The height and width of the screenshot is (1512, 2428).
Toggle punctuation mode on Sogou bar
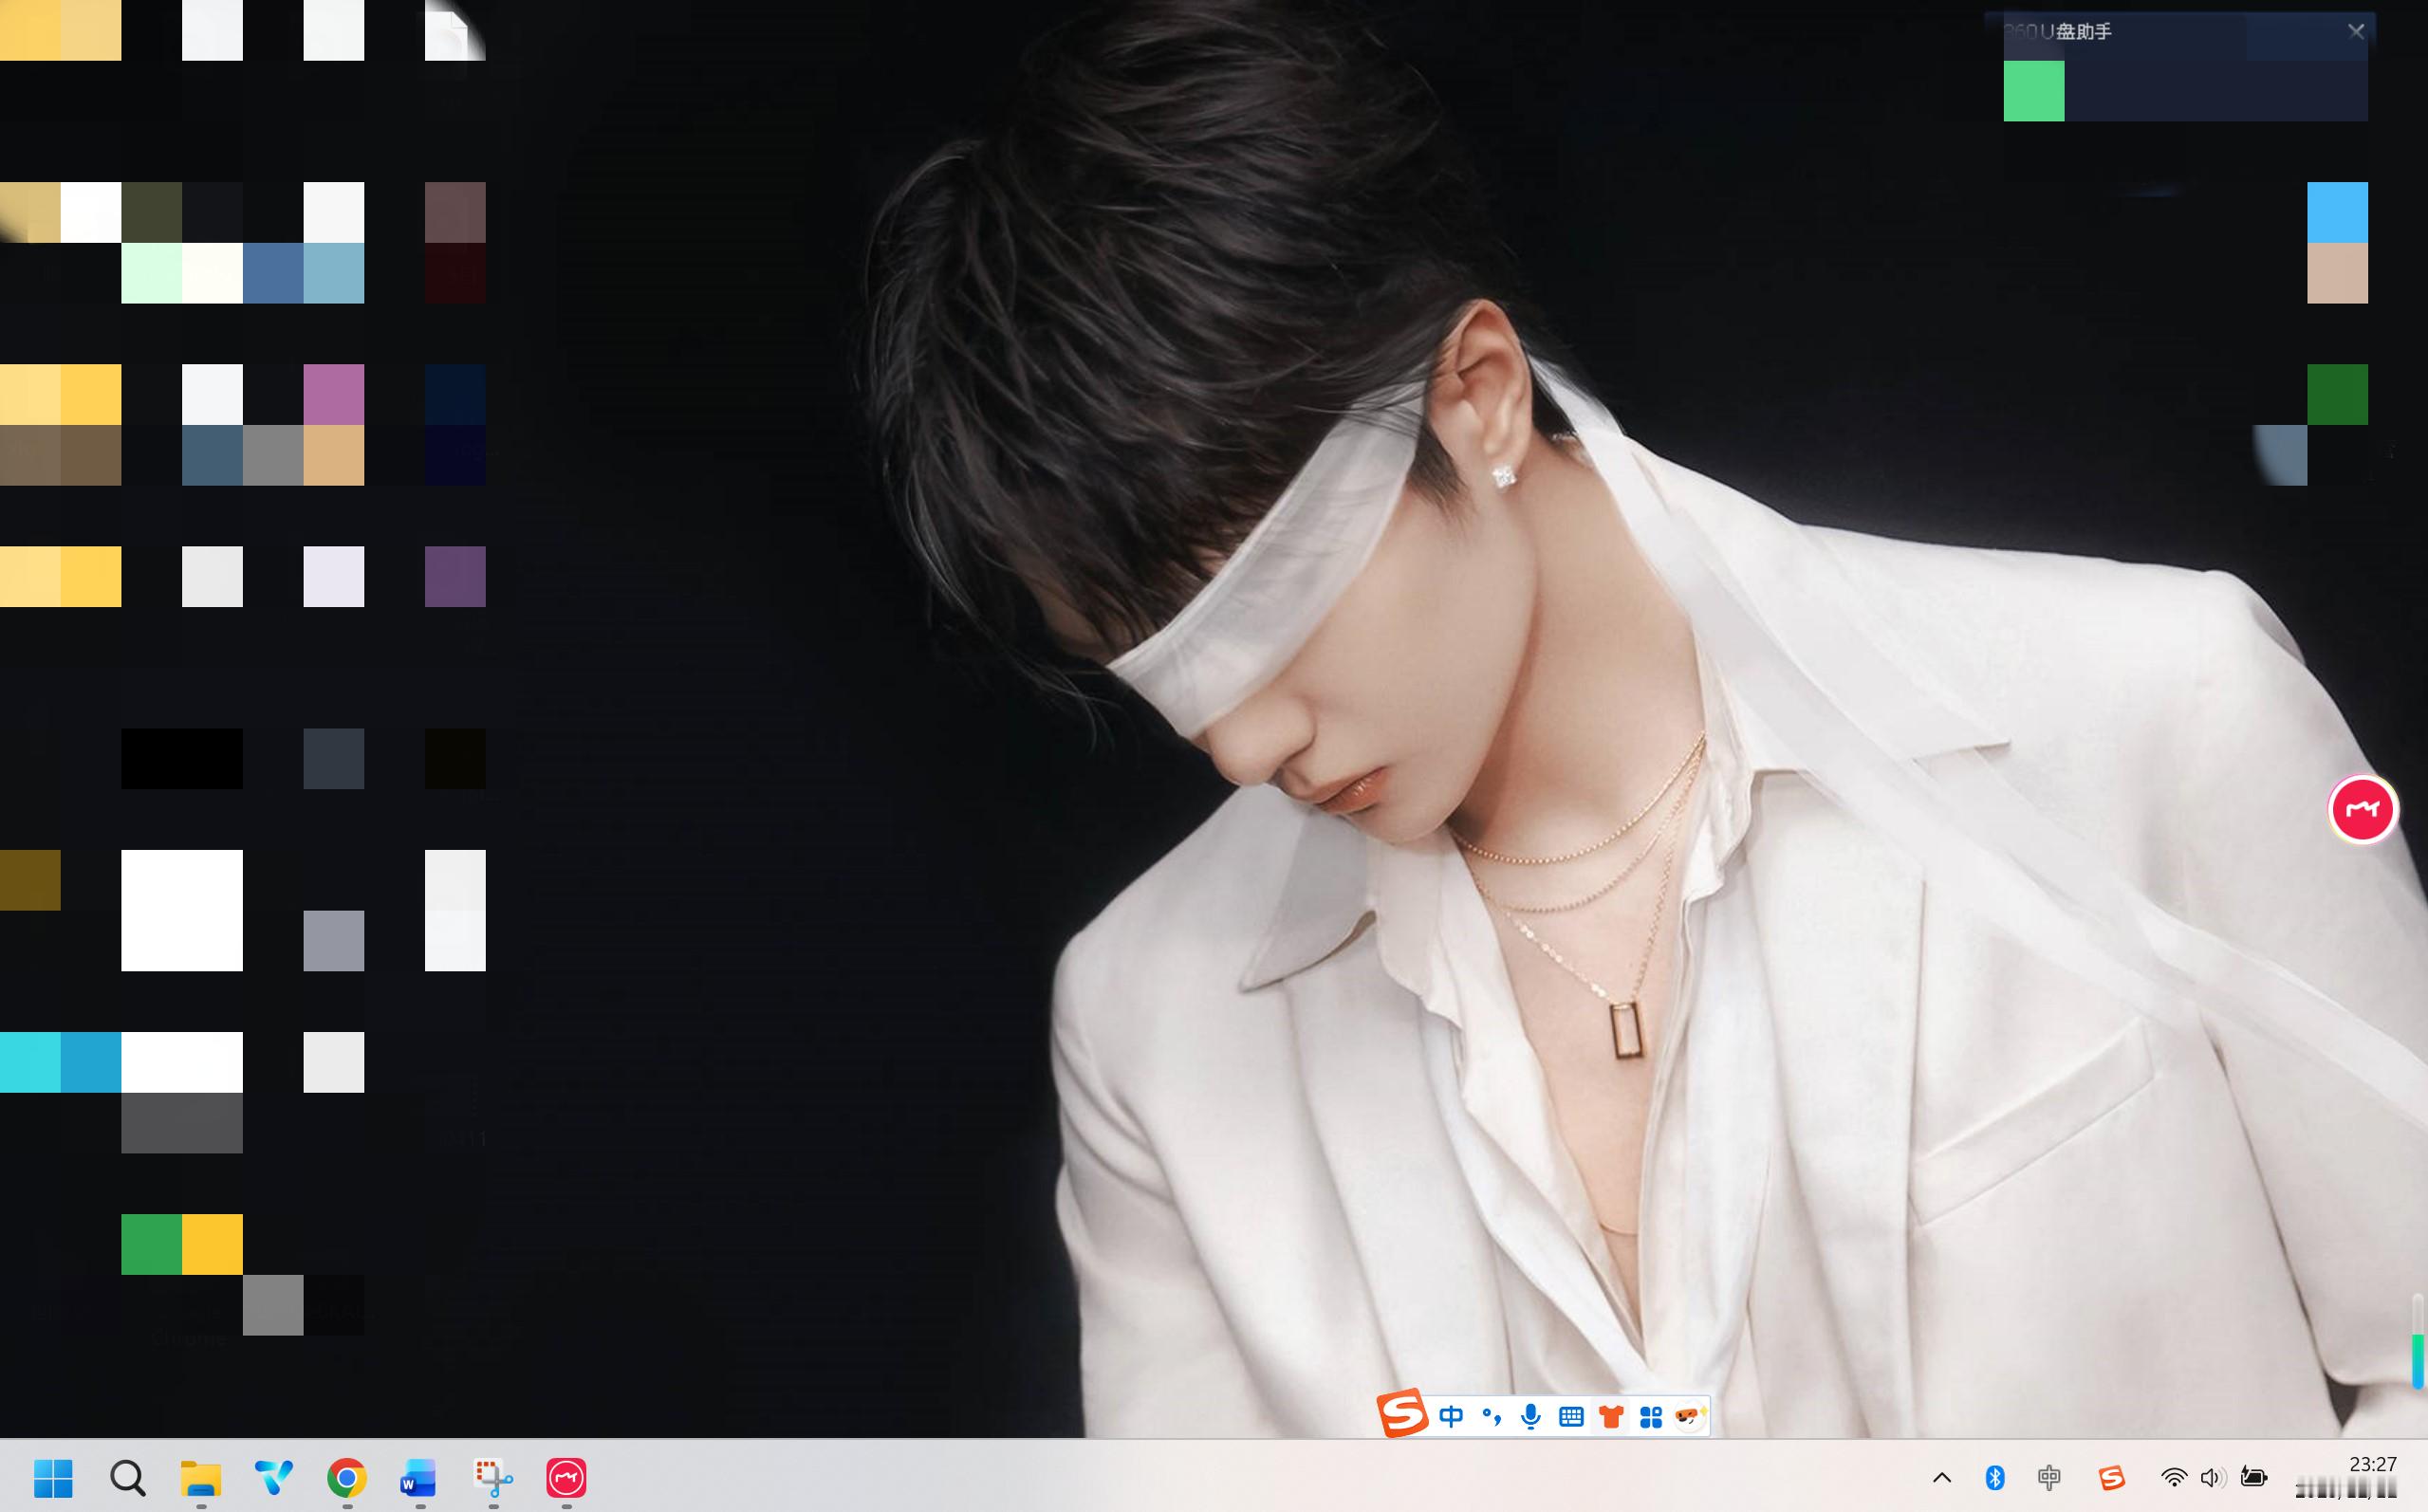tap(1491, 1416)
